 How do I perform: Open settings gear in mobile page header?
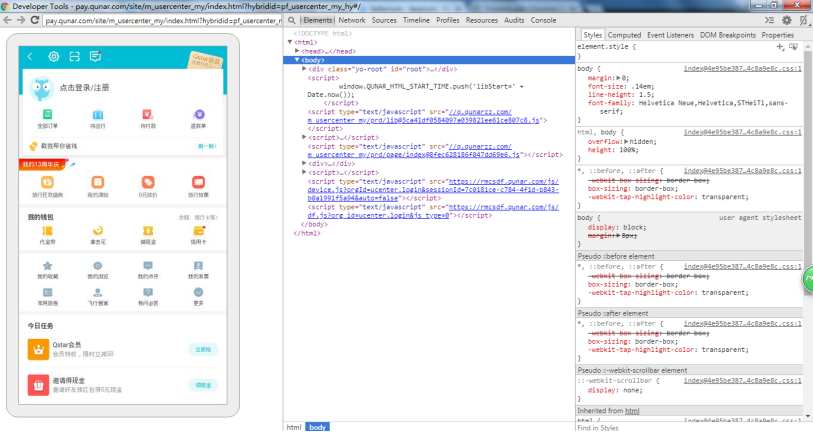53,57
